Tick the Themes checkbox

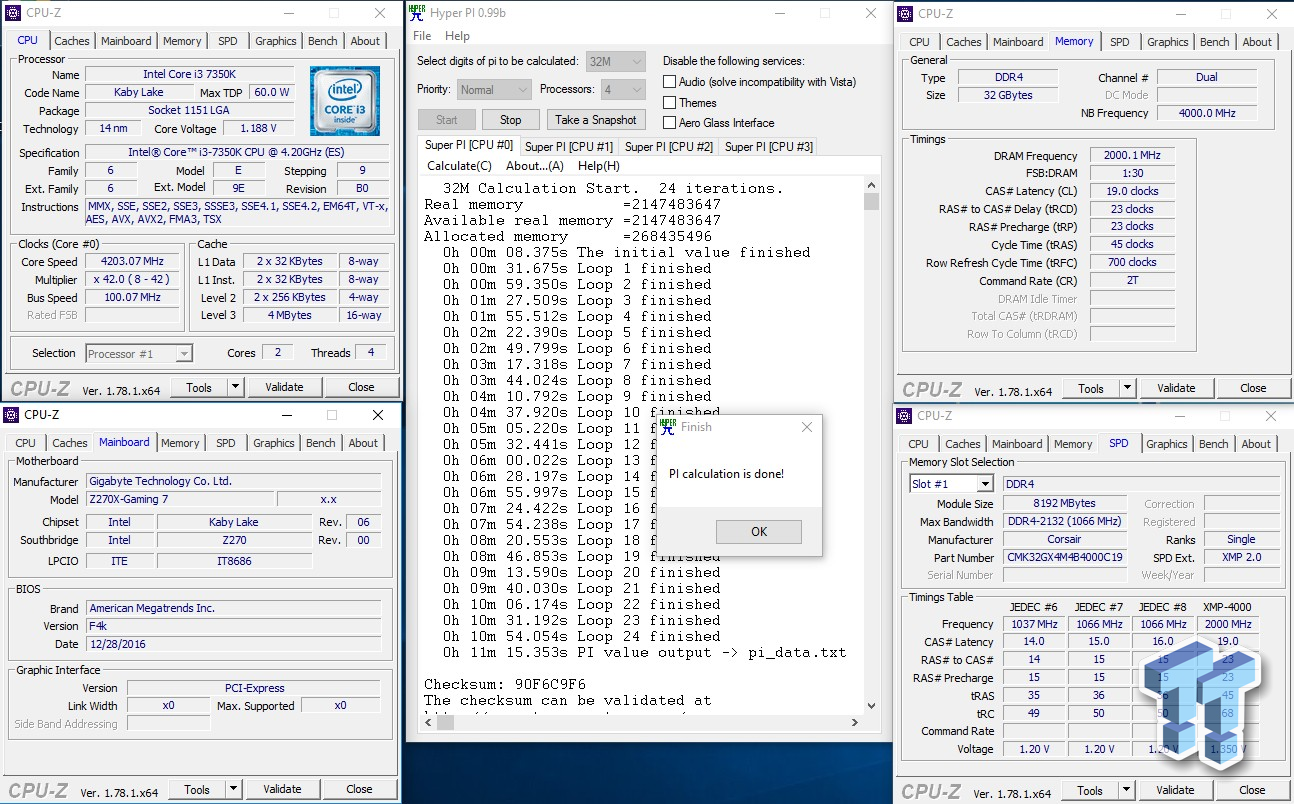tap(670, 103)
